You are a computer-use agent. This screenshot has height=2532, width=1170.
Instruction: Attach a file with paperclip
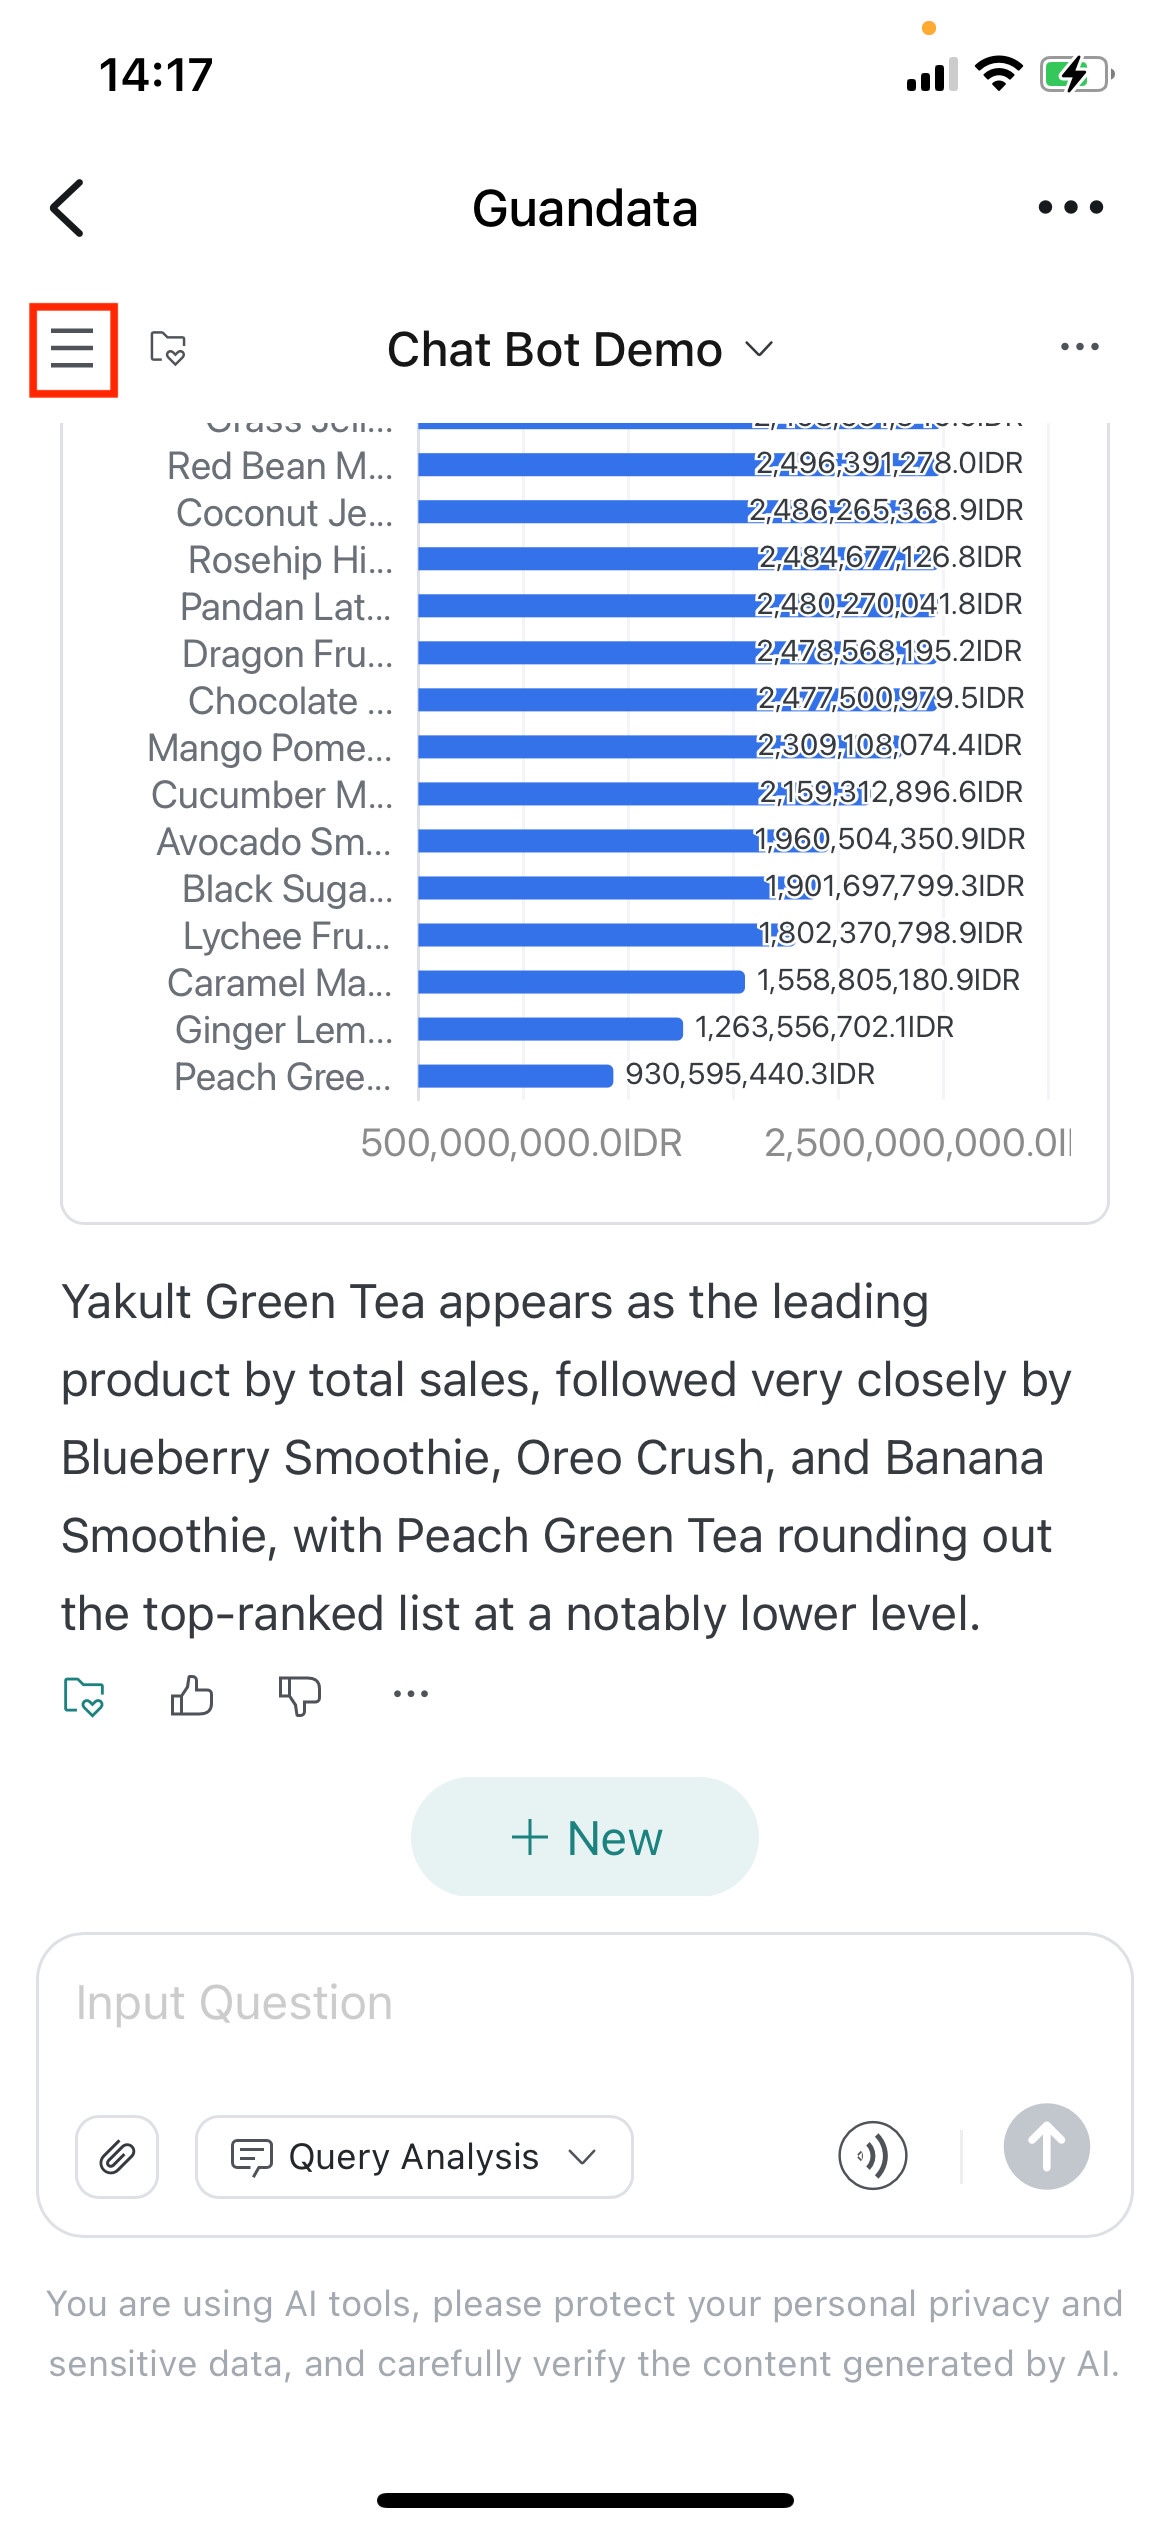point(117,2157)
